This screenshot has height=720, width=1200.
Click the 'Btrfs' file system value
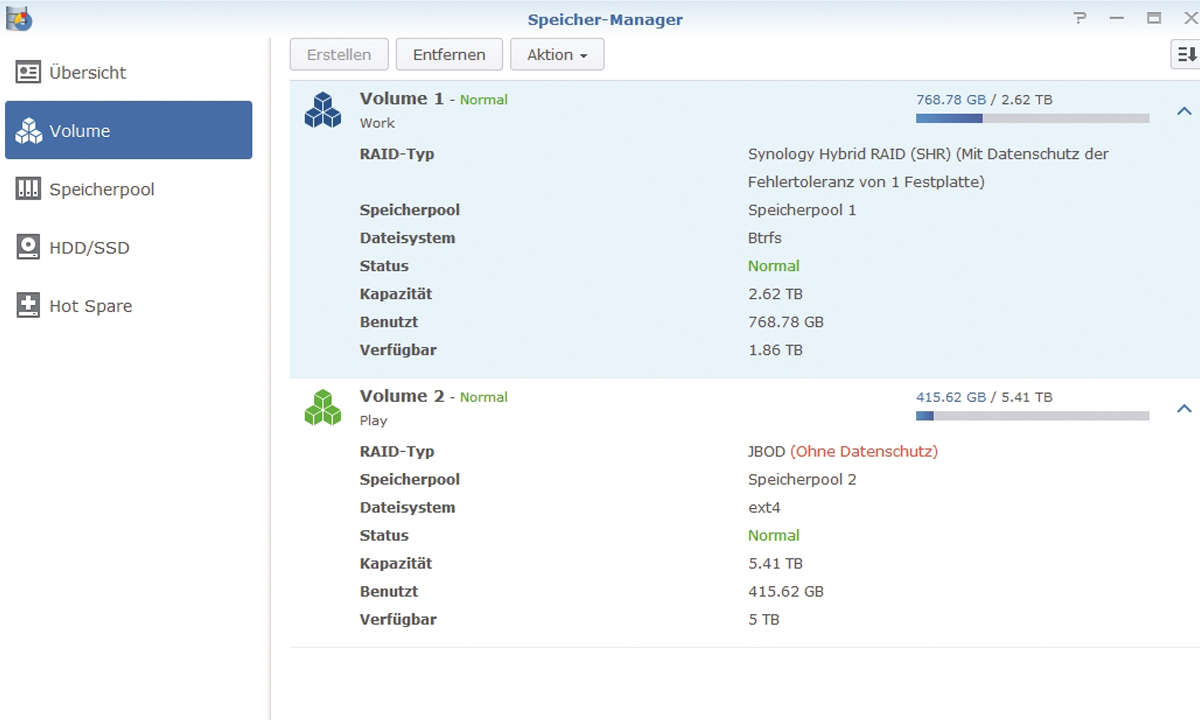tap(765, 238)
